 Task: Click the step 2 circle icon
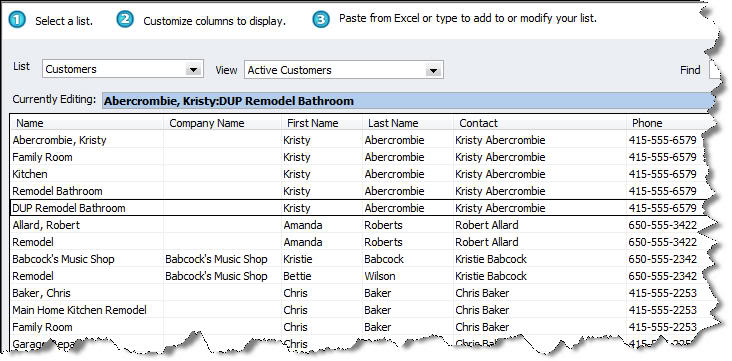point(125,20)
